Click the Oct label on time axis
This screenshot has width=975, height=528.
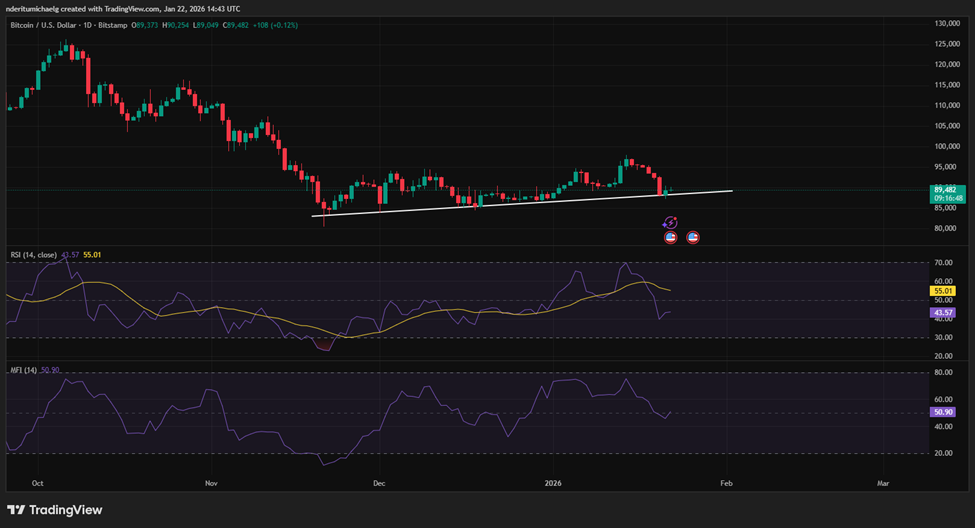37,483
